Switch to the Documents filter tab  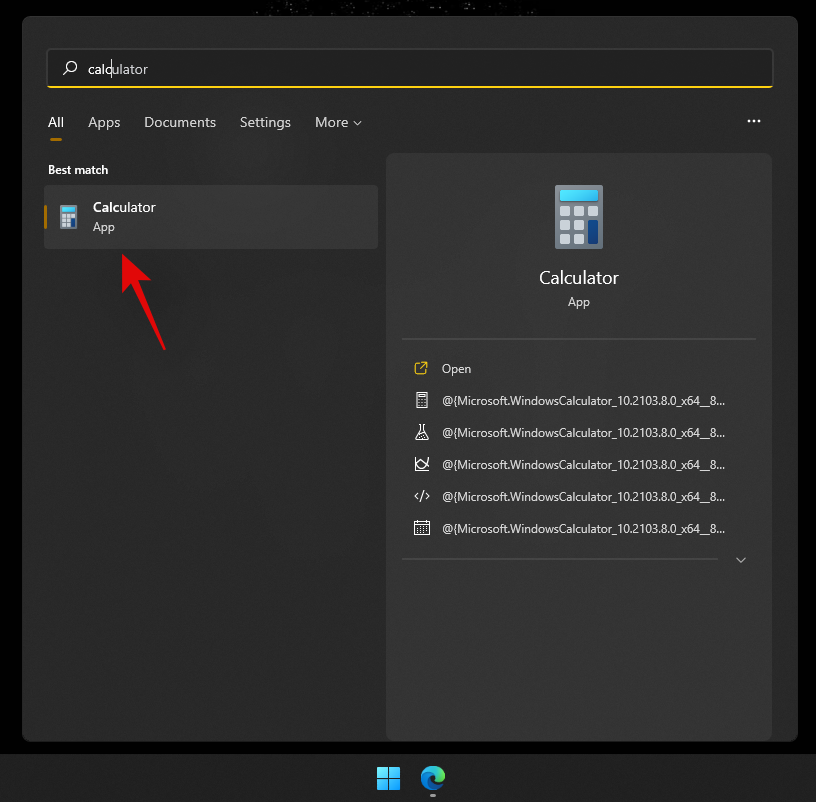coord(180,122)
